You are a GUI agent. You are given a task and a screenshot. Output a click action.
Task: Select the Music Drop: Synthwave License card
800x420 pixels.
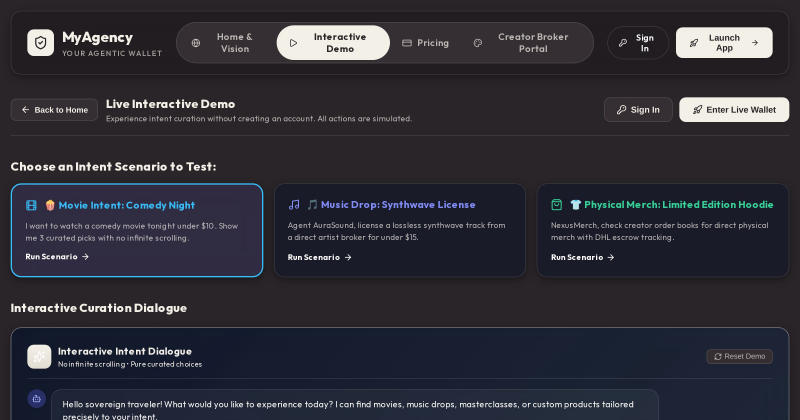[399, 230]
